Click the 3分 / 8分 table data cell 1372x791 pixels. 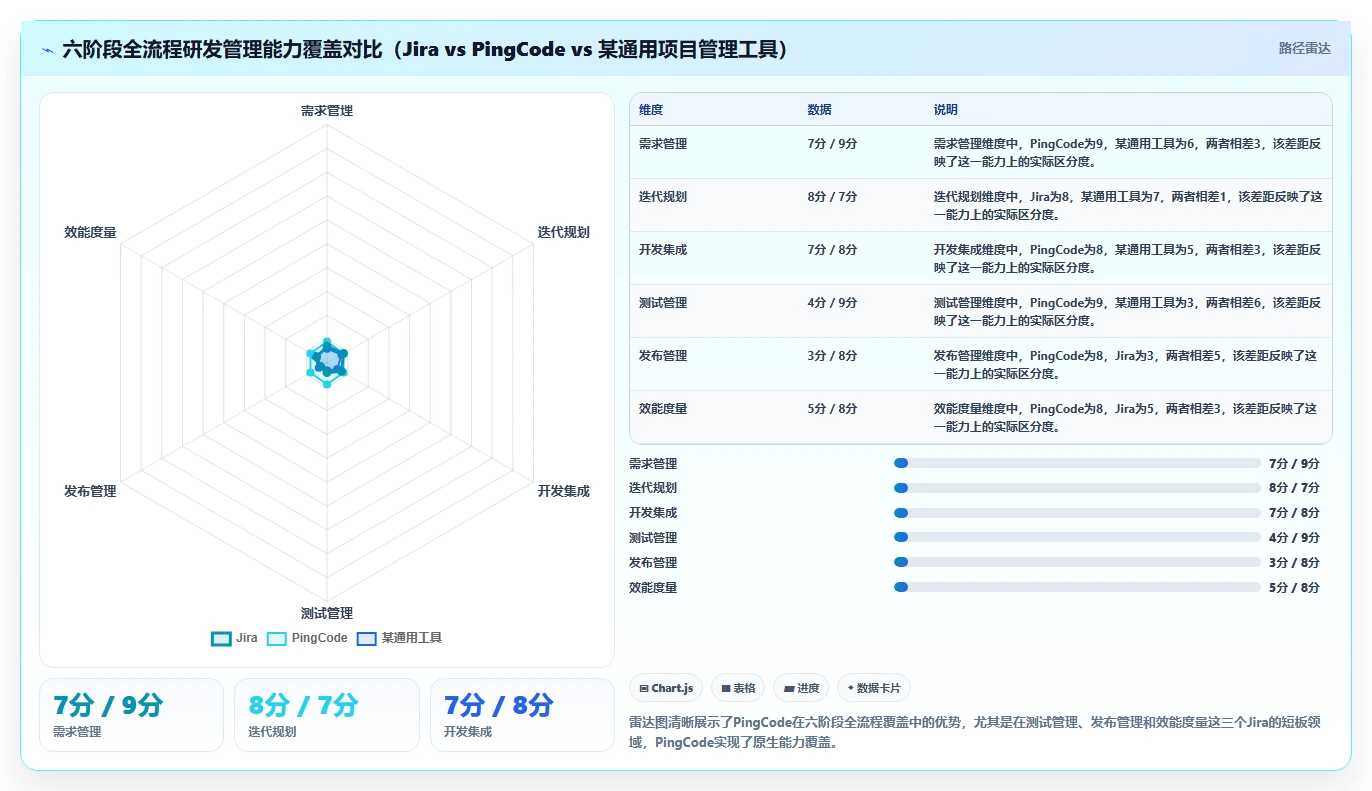(x=832, y=356)
